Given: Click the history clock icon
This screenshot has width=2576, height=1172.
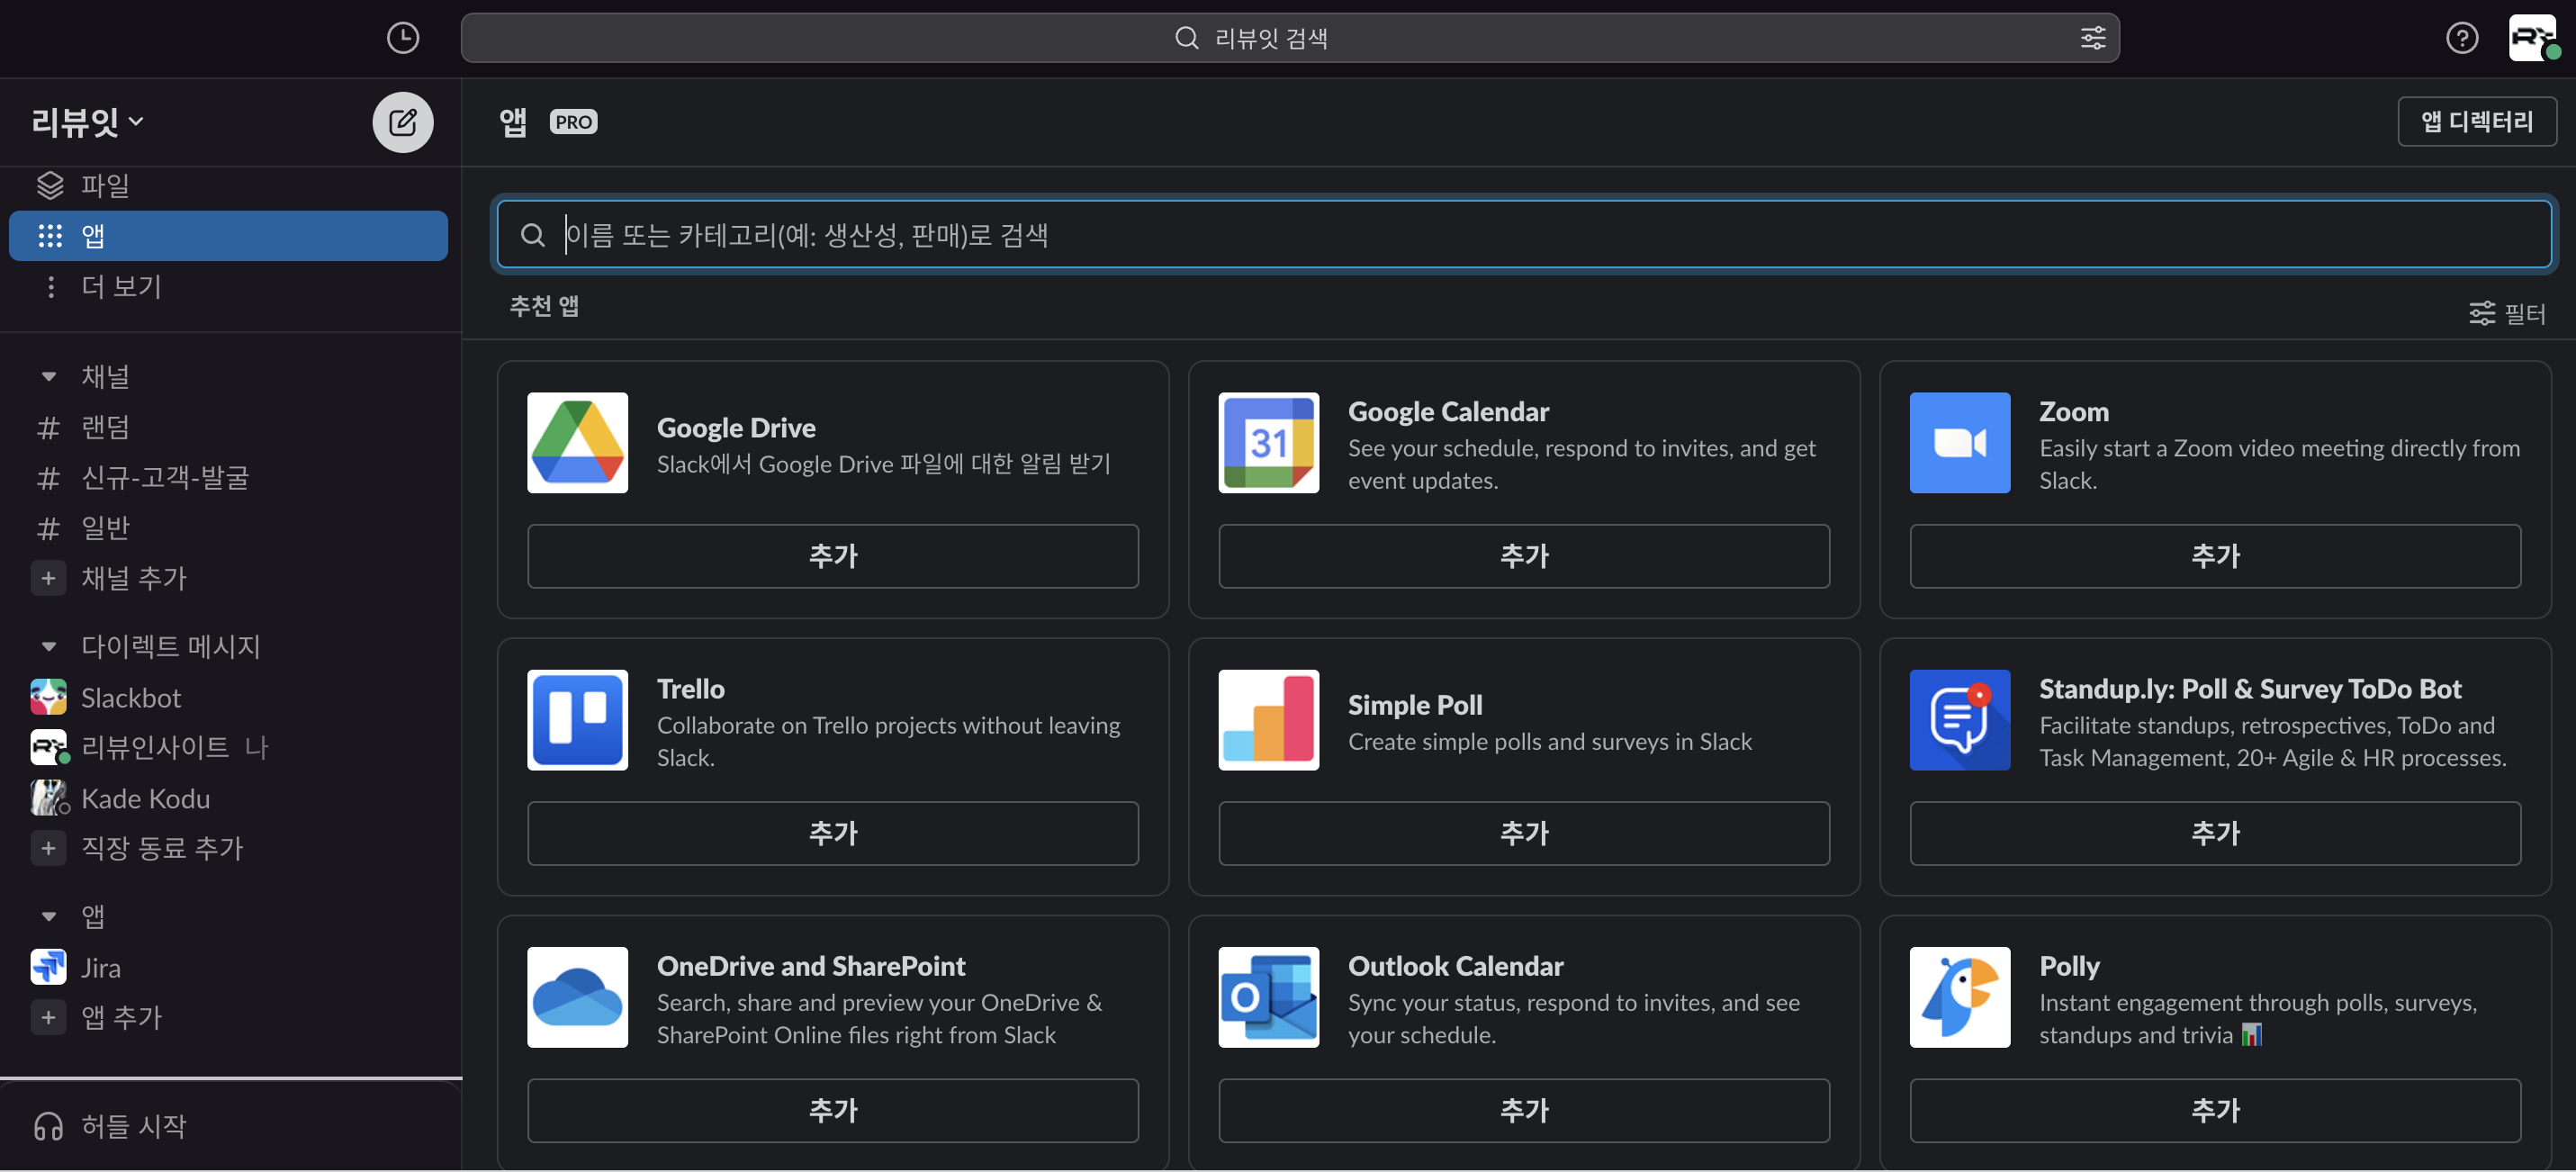Looking at the screenshot, I should point(402,38).
